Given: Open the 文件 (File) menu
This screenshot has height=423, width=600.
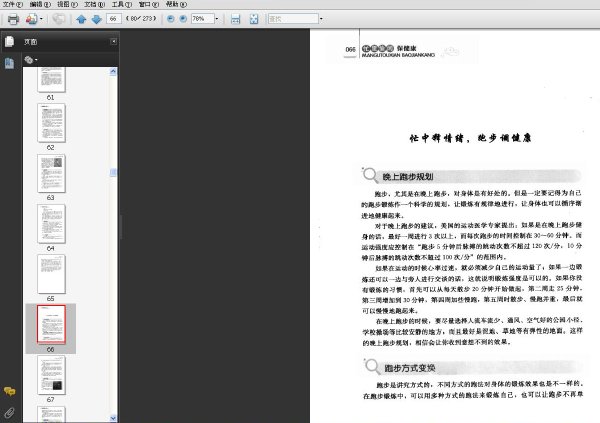Looking at the screenshot, I should pyautogui.click(x=13, y=4).
